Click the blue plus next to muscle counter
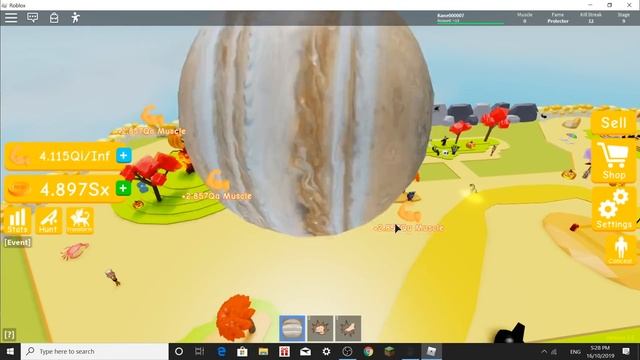Viewport: 640px width, 360px height. (124, 156)
